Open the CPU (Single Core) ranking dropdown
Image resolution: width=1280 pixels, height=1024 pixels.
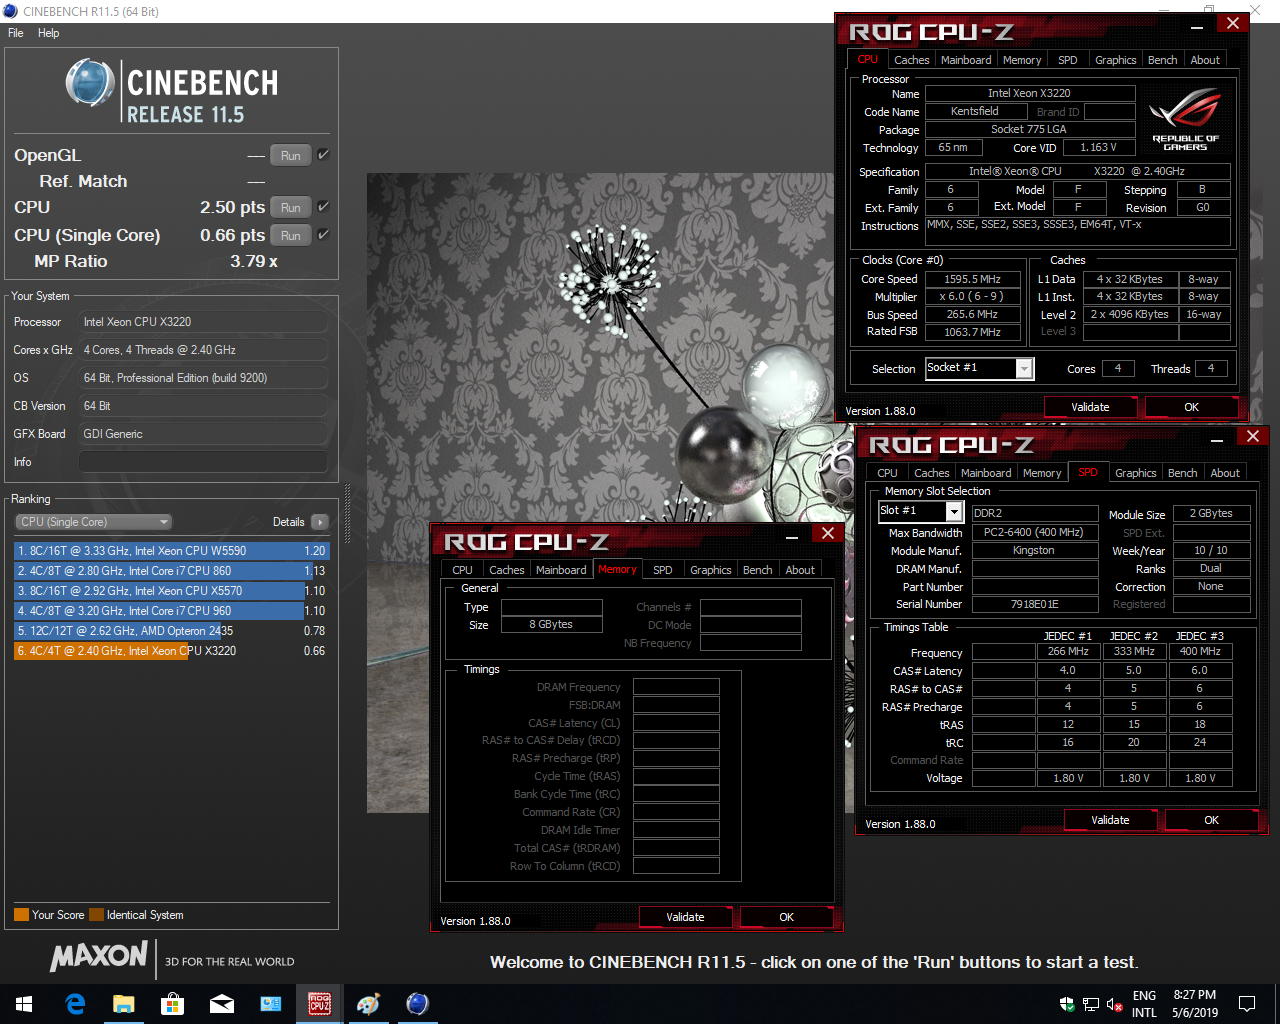pos(94,522)
